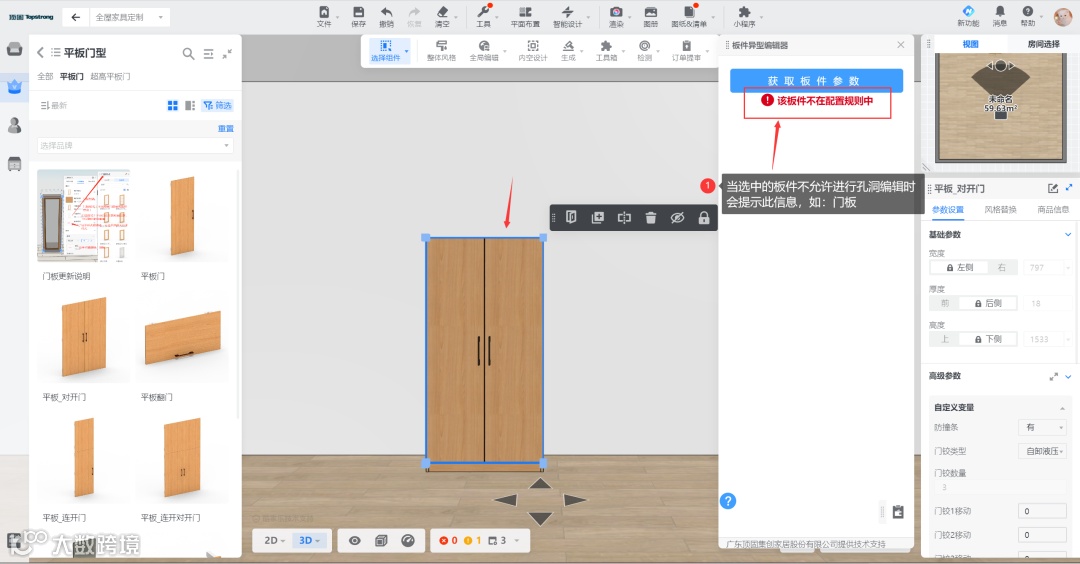Viewport: 1080px width, 564px height.
Task: Open the 2D view mode dropdown
Action: click(274, 541)
